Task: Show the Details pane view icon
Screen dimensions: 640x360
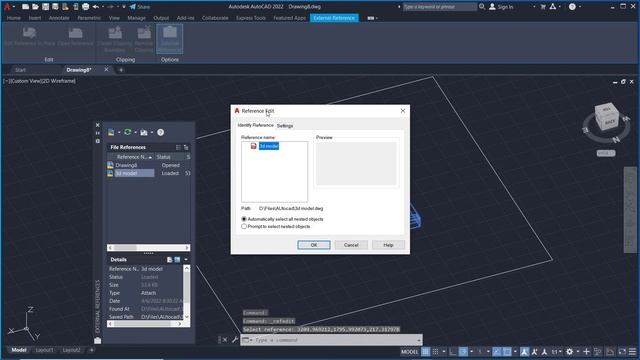Action: click(x=169, y=260)
